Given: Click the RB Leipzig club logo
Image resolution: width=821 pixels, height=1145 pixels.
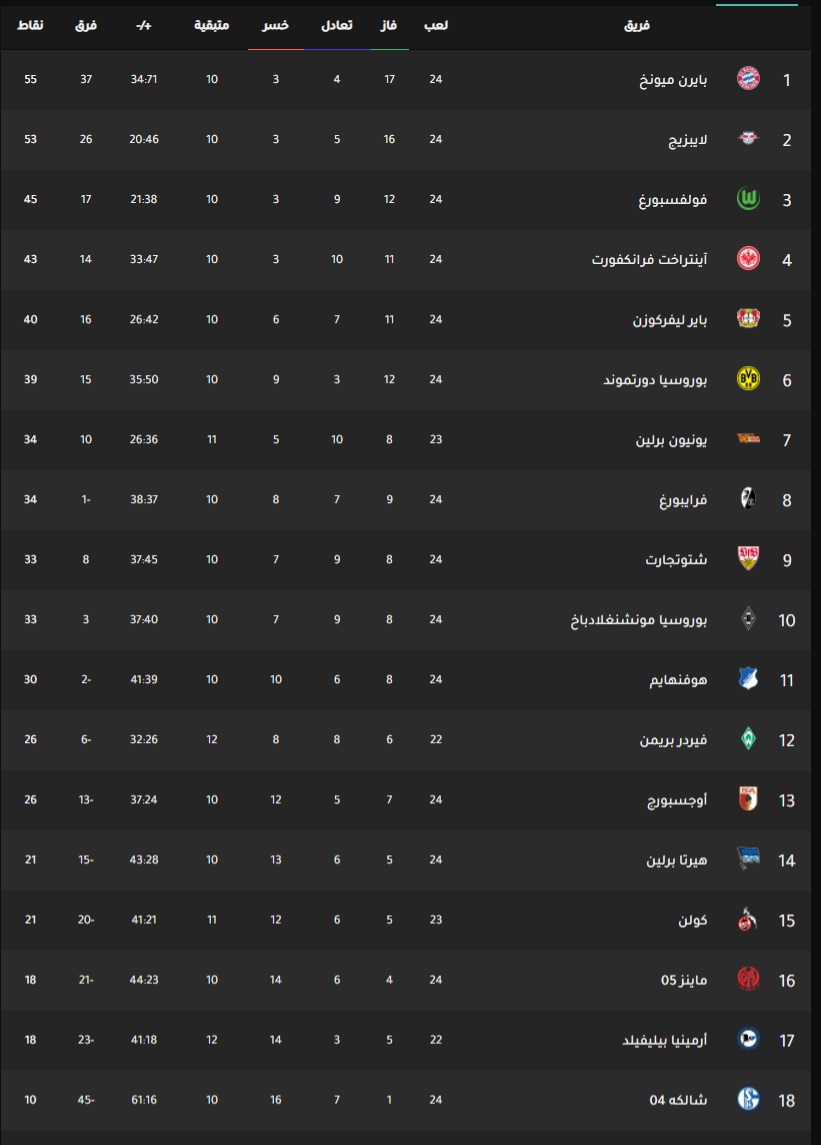Looking at the screenshot, I should pyautogui.click(x=748, y=138).
